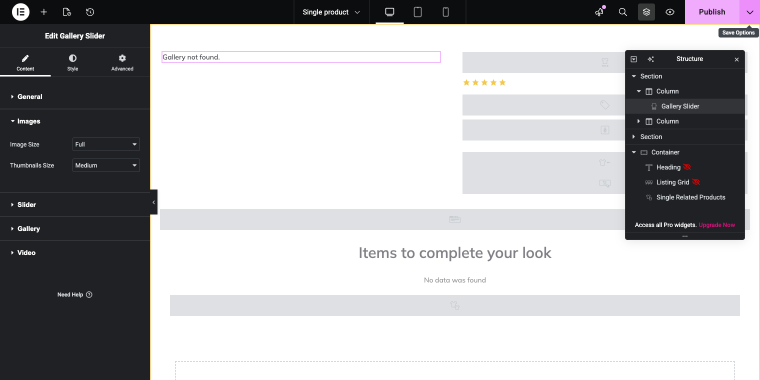The width and height of the screenshot is (760, 380).
Task: Toggle the Heading hidden-eye icon in Structure
Action: (687, 167)
